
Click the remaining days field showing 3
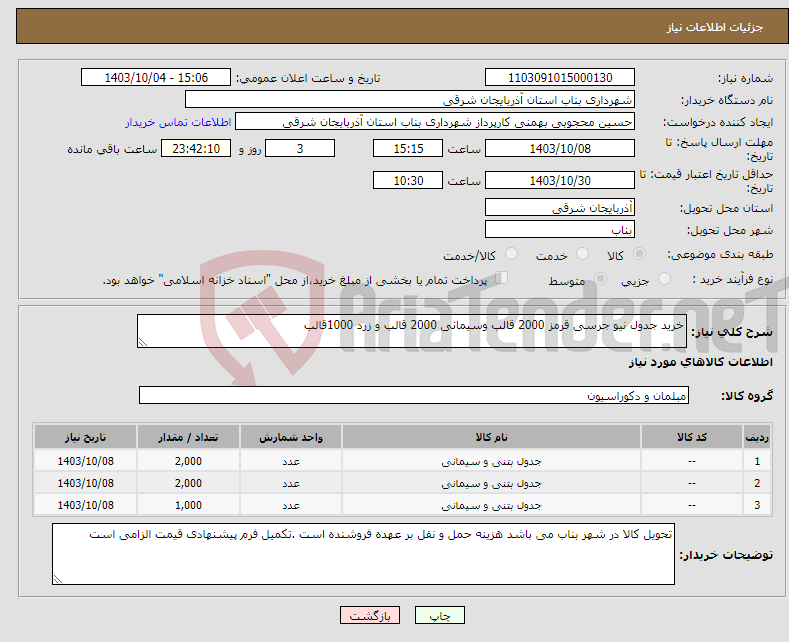300,148
